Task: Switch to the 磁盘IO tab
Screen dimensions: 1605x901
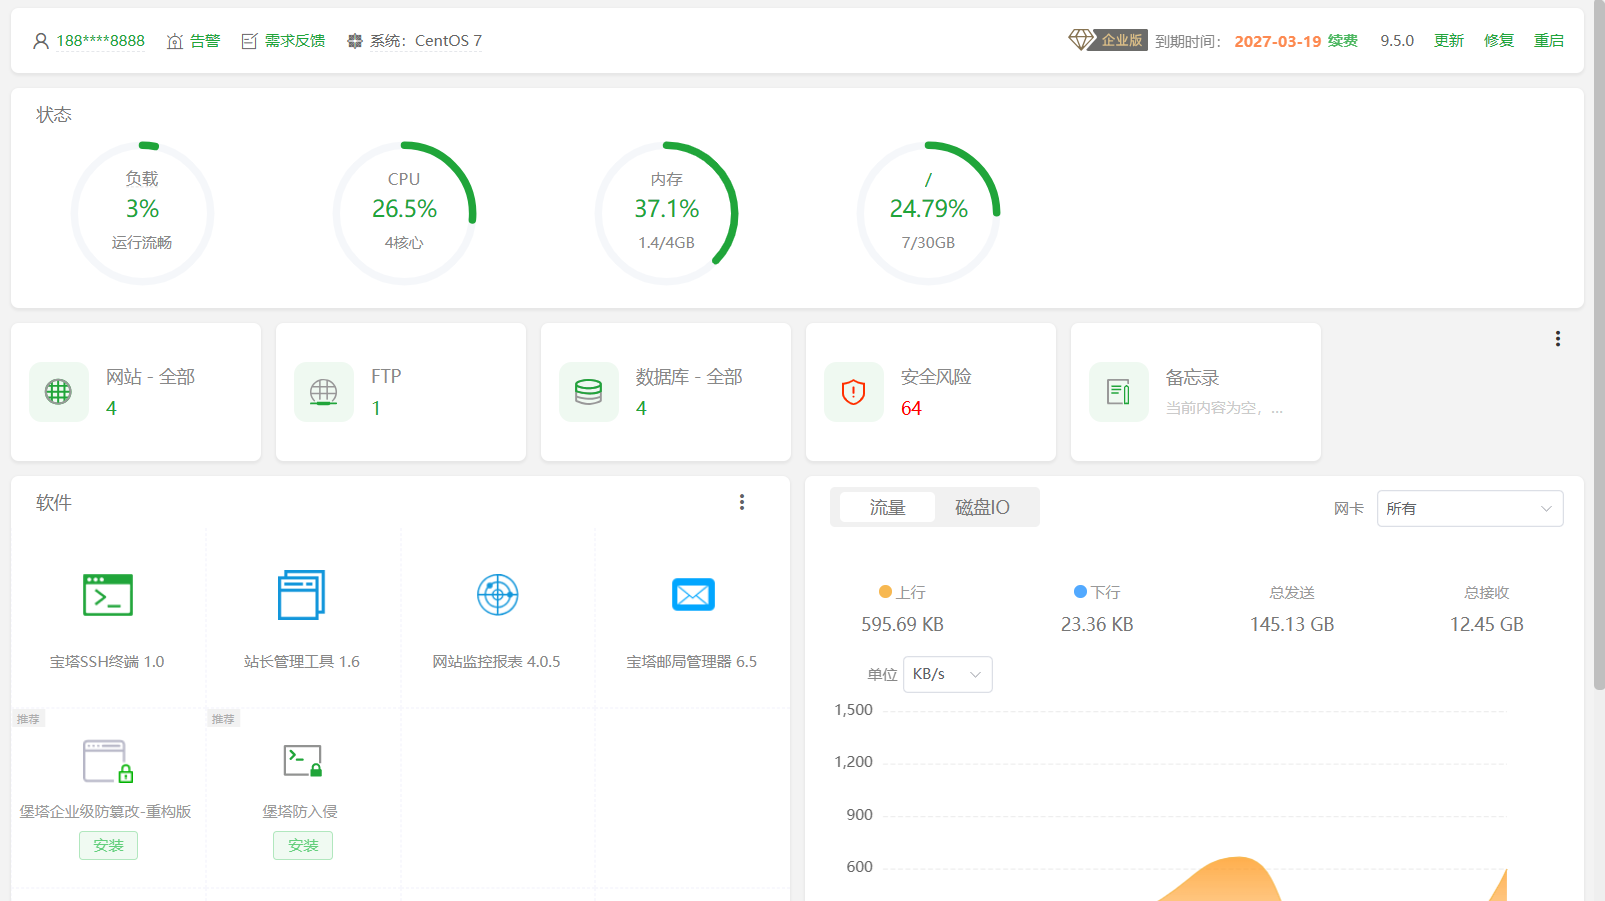Action: tap(982, 507)
